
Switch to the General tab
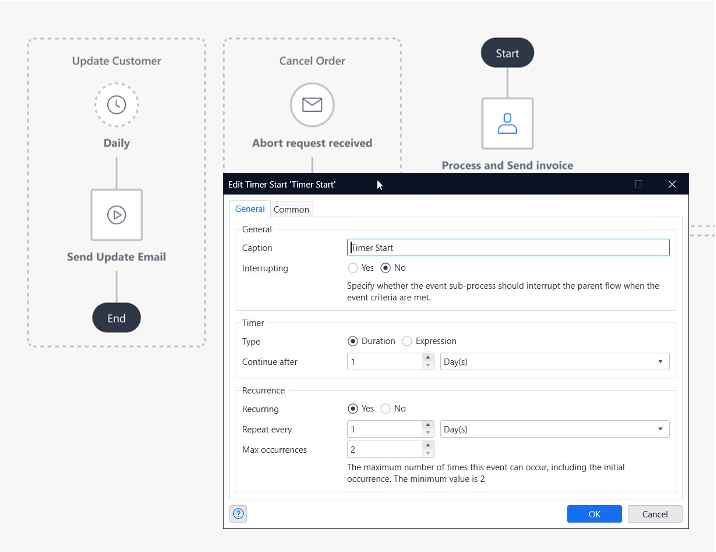[x=250, y=209]
